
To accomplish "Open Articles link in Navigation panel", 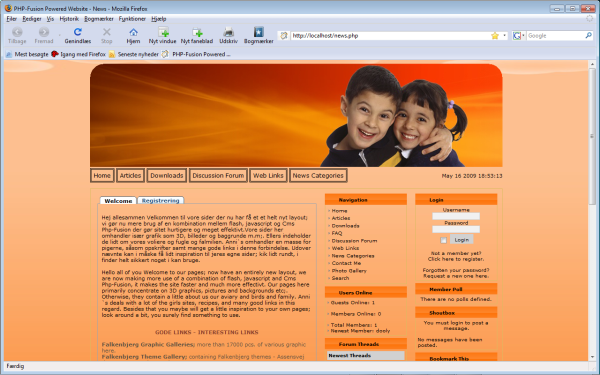I will tap(341, 218).
